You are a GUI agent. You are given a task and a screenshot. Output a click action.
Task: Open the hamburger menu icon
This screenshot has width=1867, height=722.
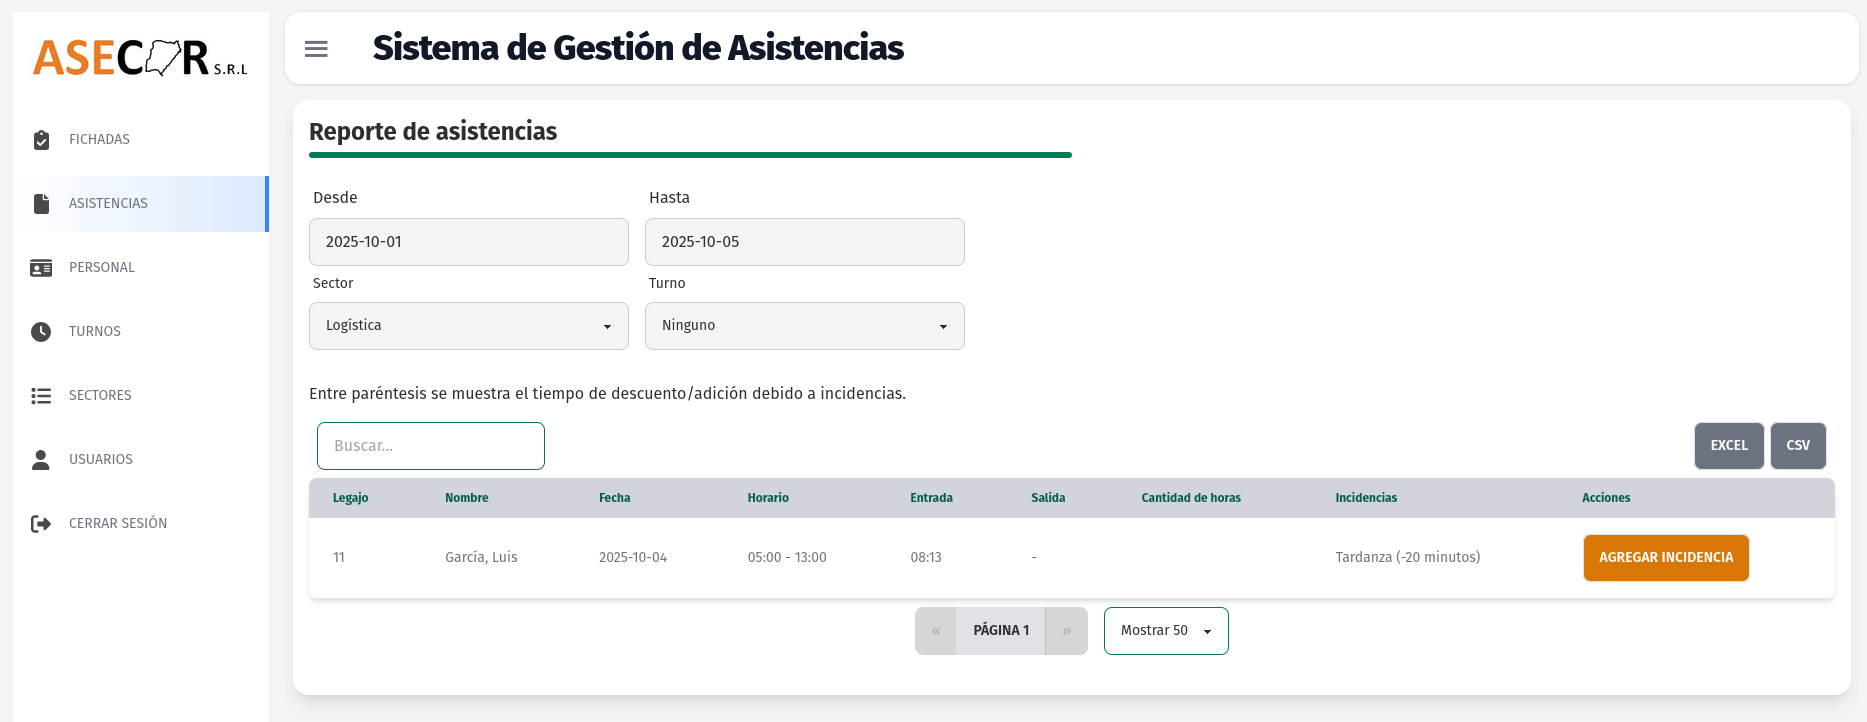316,48
